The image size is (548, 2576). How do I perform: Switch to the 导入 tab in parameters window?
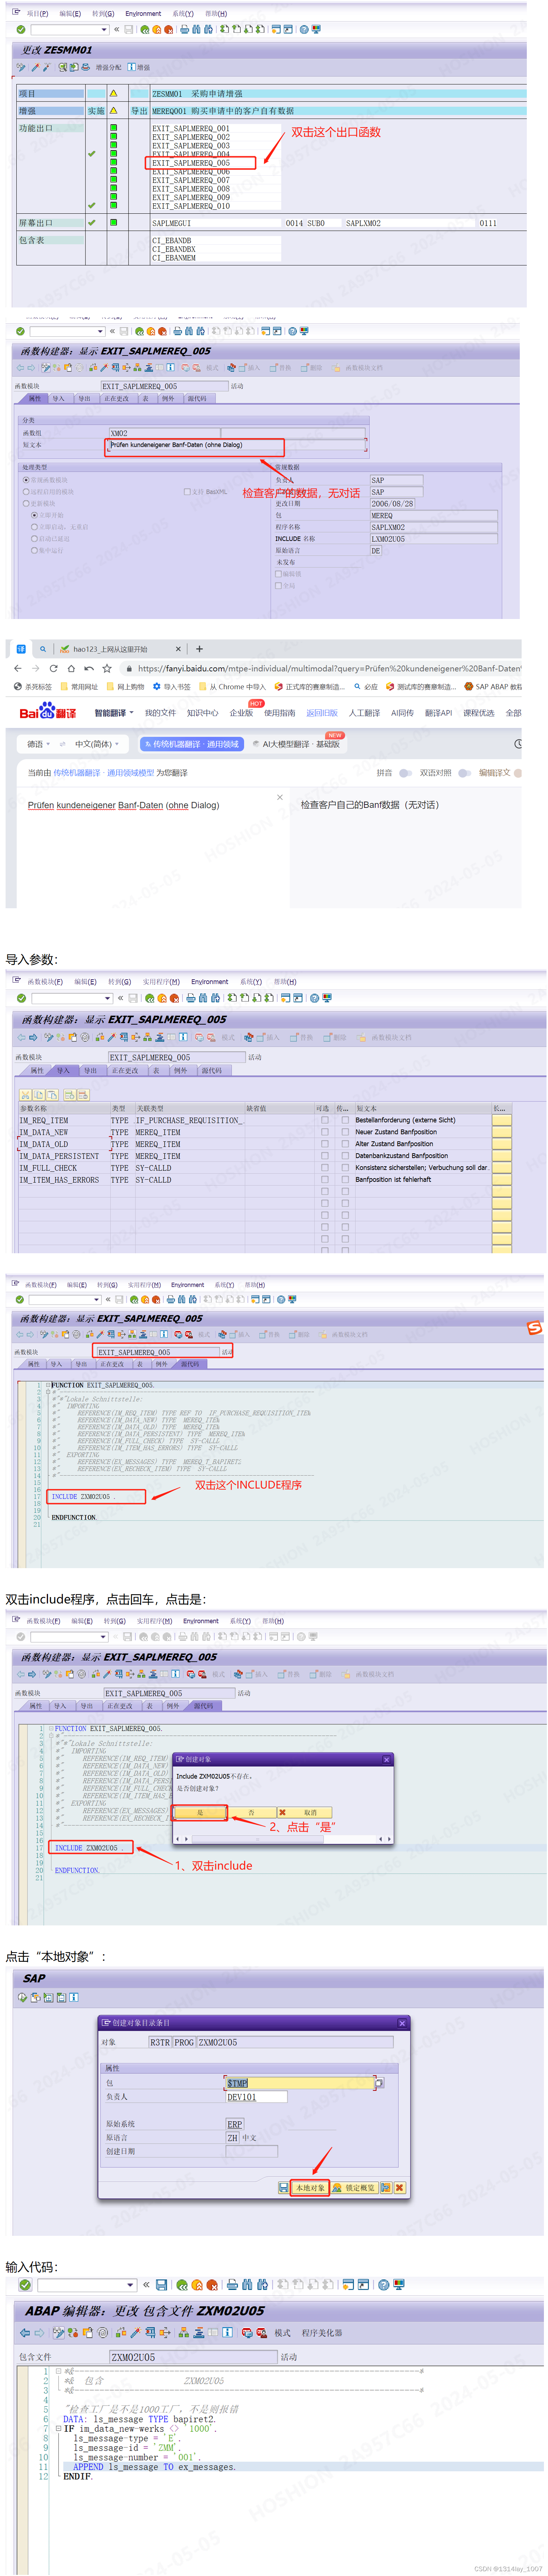(x=63, y=1070)
